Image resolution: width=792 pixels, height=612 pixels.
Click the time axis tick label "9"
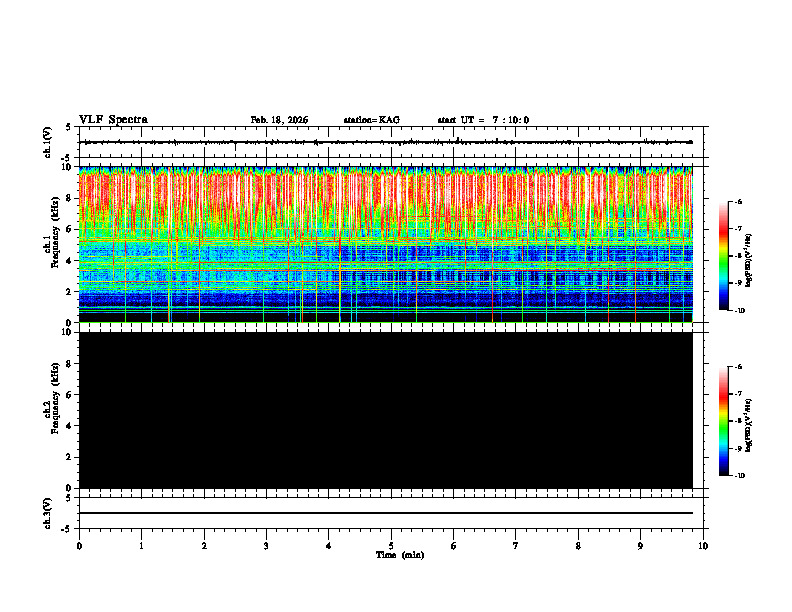coord(640,546)
